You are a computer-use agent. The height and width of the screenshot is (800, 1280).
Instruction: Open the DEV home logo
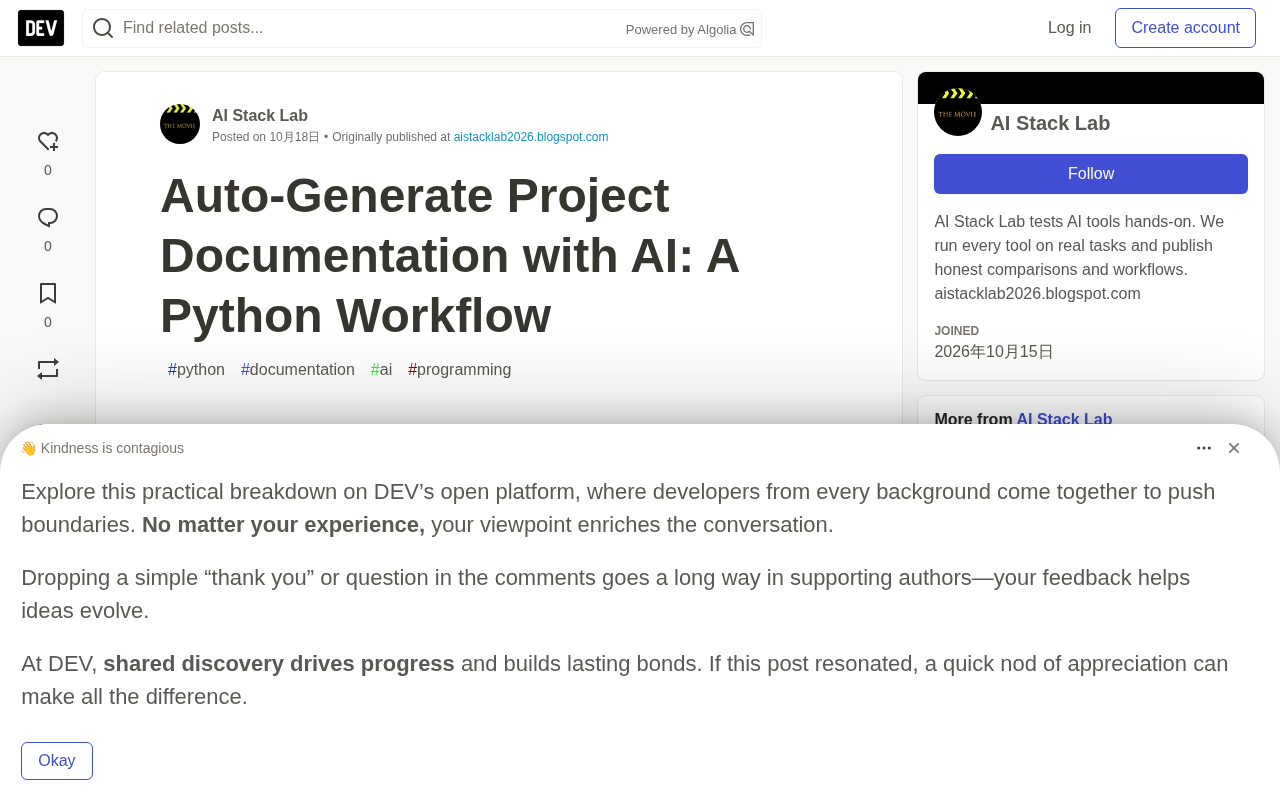[x=41, y=28]
